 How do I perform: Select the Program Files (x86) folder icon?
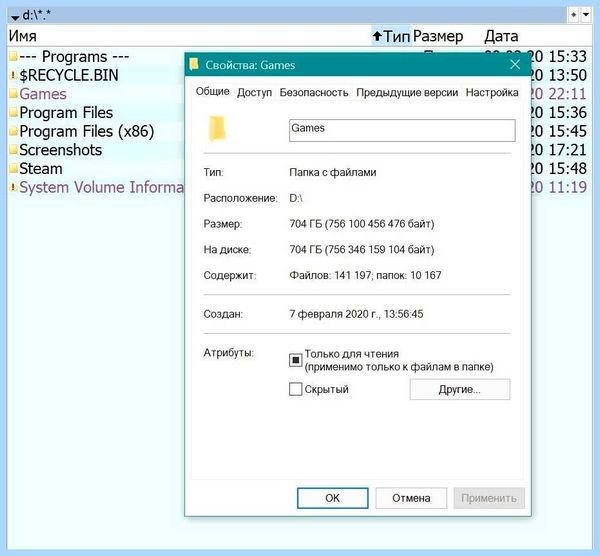point(13,131)
